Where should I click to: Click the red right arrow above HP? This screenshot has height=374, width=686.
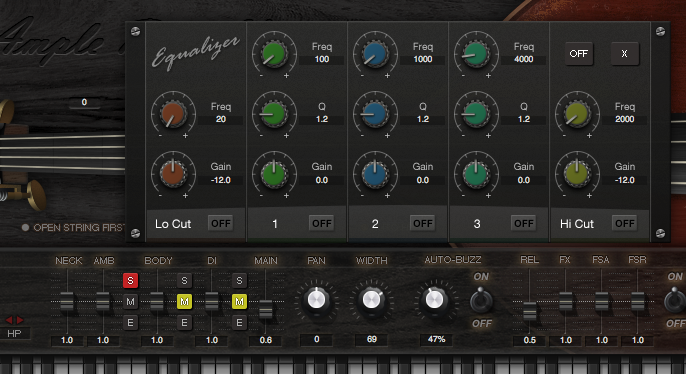(x=20, y=320)
